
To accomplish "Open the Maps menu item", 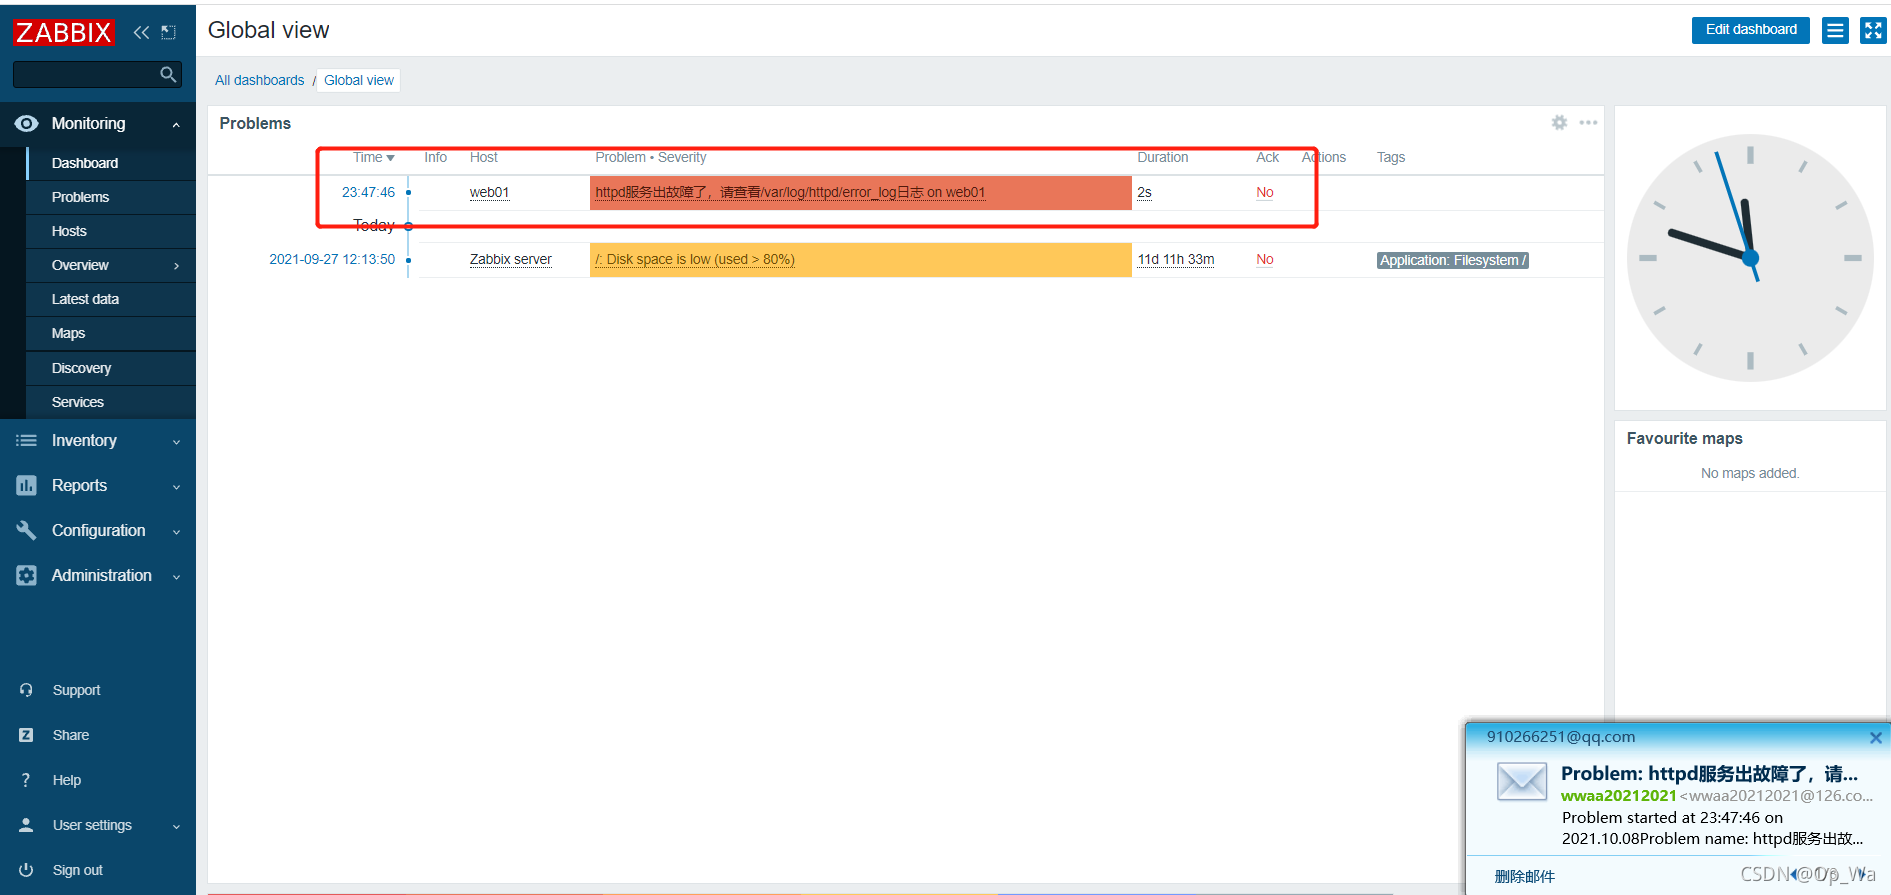I will 111,333.
